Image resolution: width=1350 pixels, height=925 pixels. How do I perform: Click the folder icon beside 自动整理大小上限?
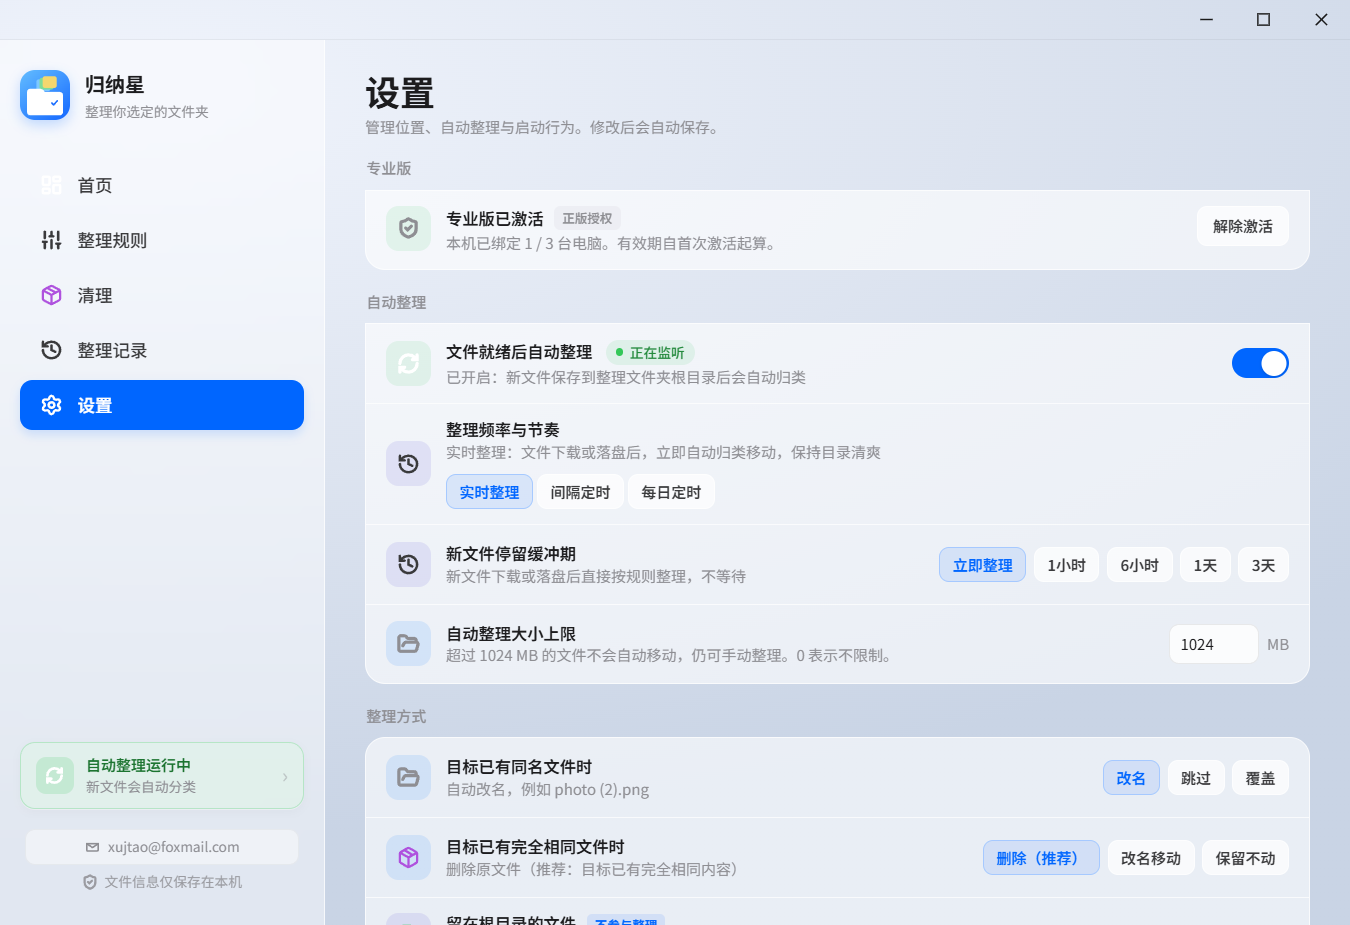coord(408,643)
